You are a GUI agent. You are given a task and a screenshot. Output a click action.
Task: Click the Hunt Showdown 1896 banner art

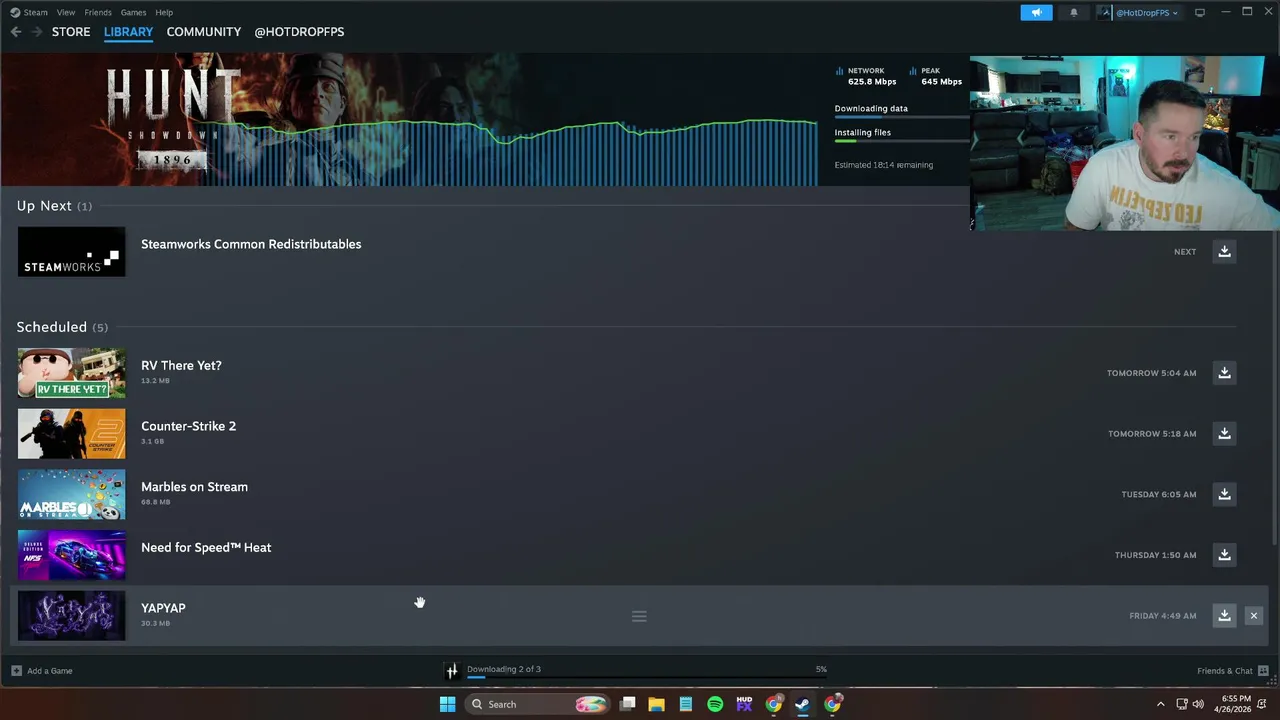(x=175, y=119)
